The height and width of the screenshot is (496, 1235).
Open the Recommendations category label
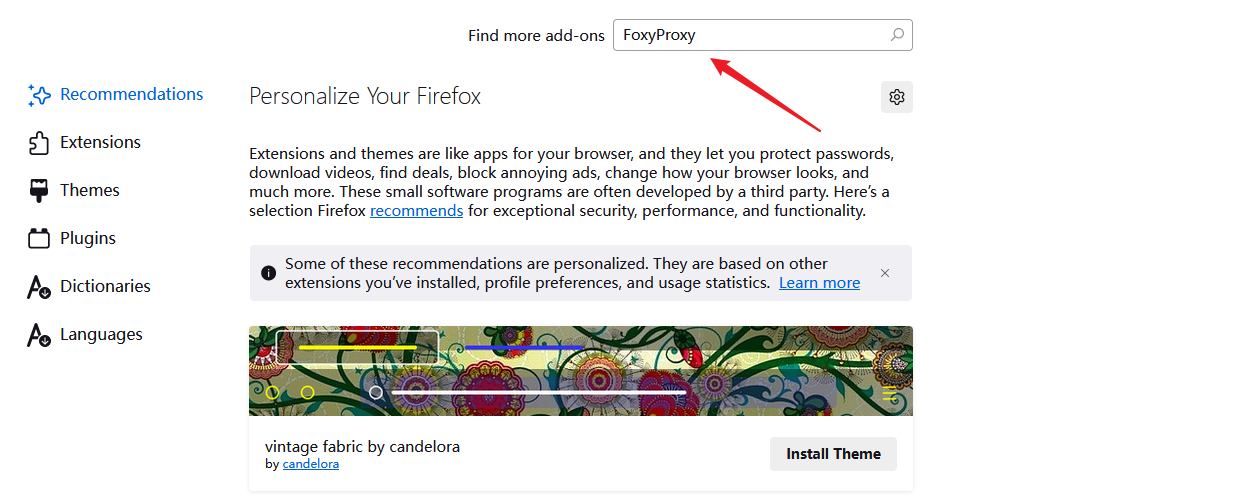click(131, 94)
